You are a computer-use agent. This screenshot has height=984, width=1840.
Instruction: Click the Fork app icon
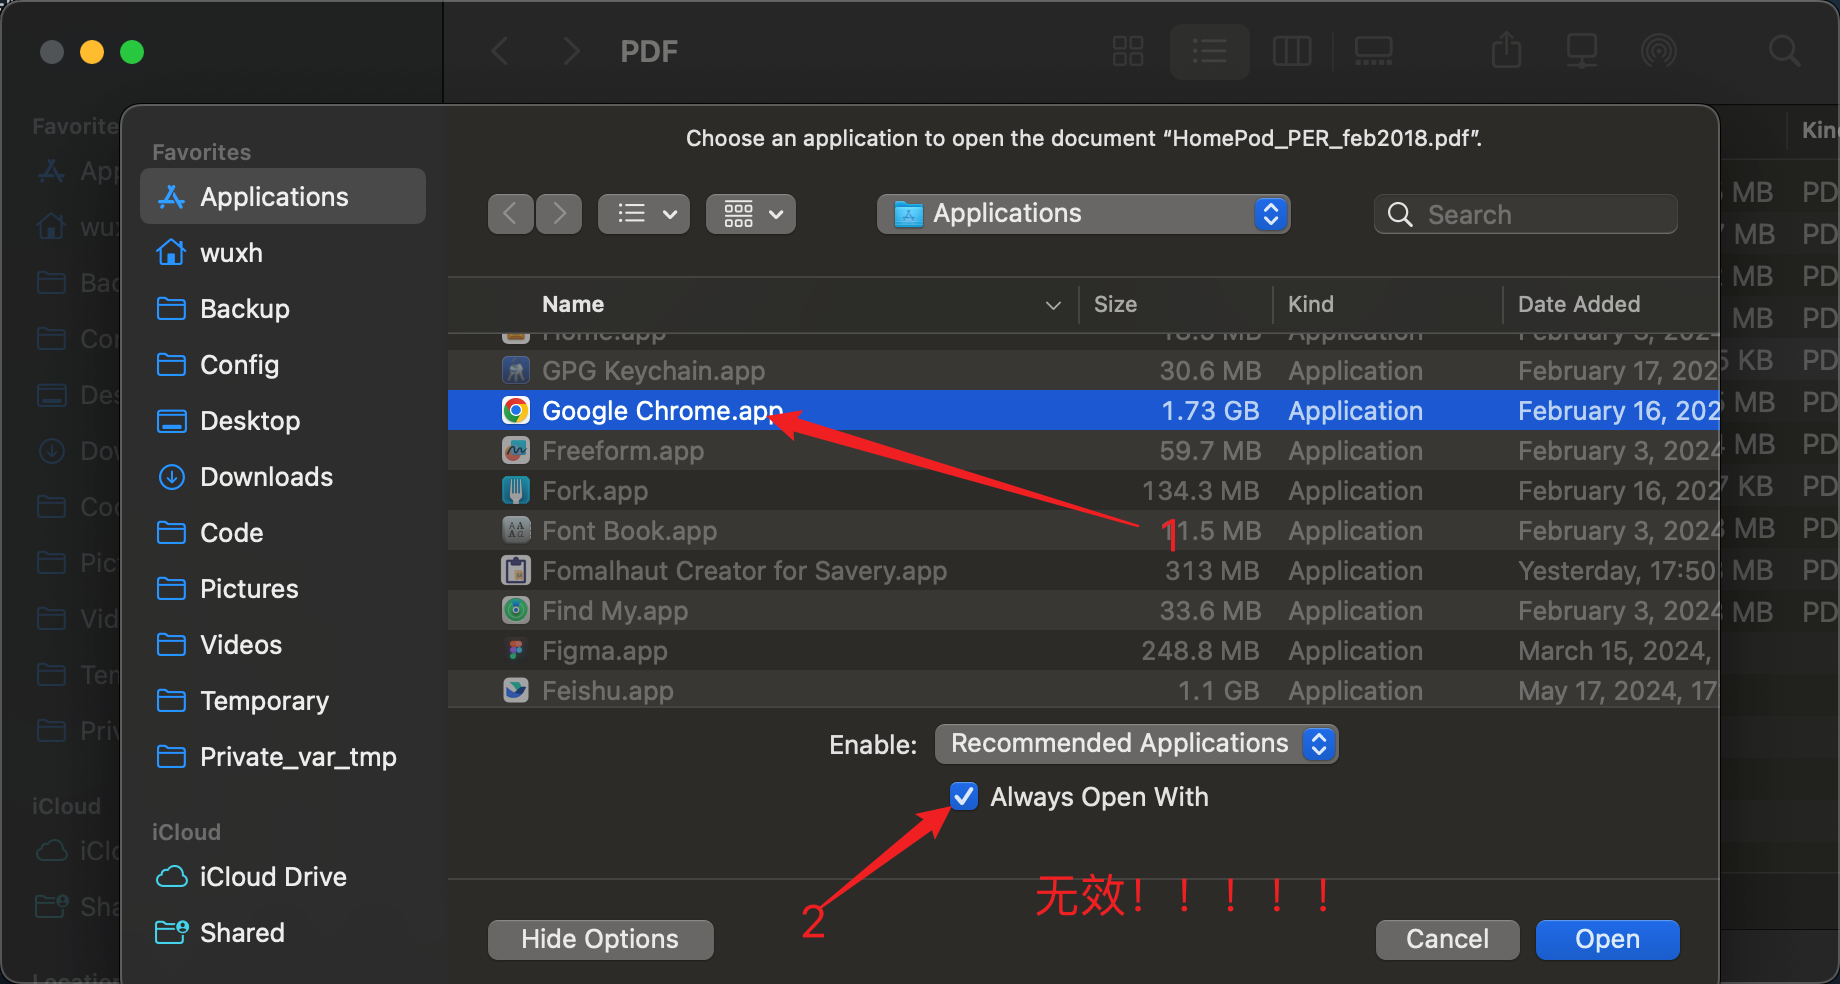(x=516, y=491)
